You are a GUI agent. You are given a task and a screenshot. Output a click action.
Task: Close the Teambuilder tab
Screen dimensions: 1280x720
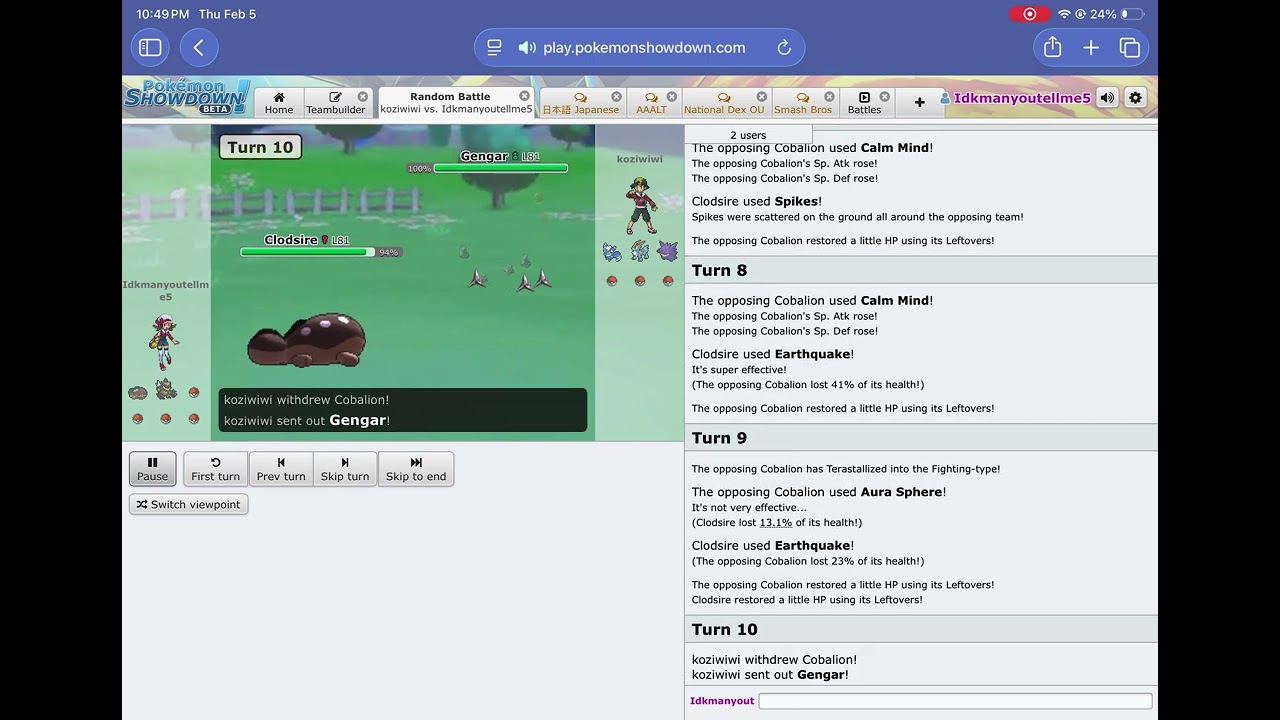363,97
